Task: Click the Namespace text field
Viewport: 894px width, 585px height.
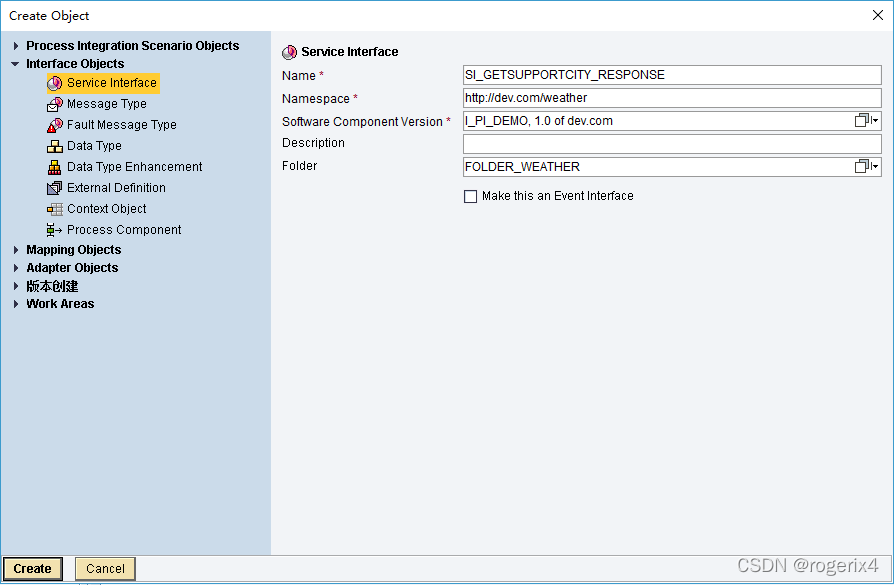Action: [x=671, y=98]
